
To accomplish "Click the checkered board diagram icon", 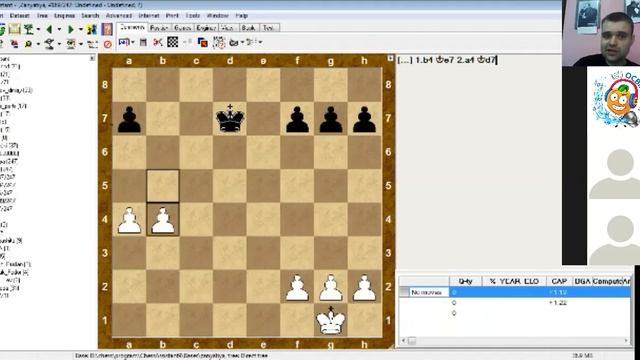I will 173,42.
